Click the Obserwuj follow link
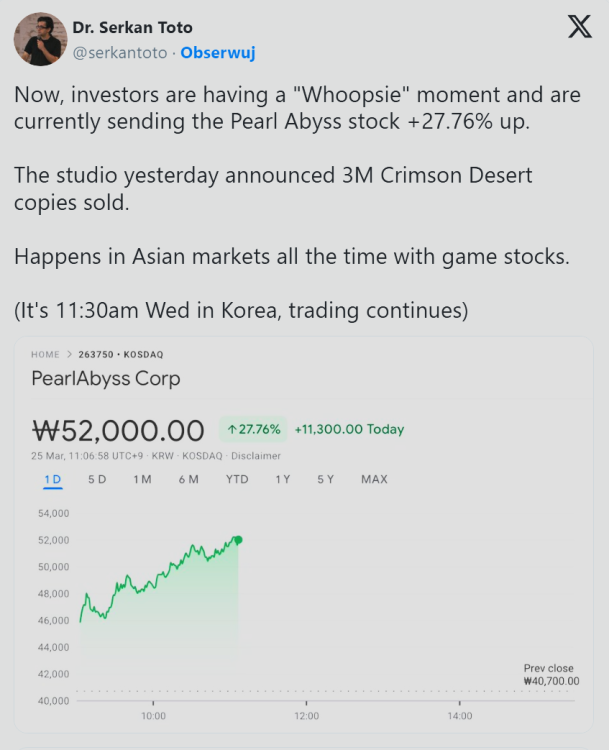This screenshot has width=609, height=750. pyautogui.click(x=218, y=52)
